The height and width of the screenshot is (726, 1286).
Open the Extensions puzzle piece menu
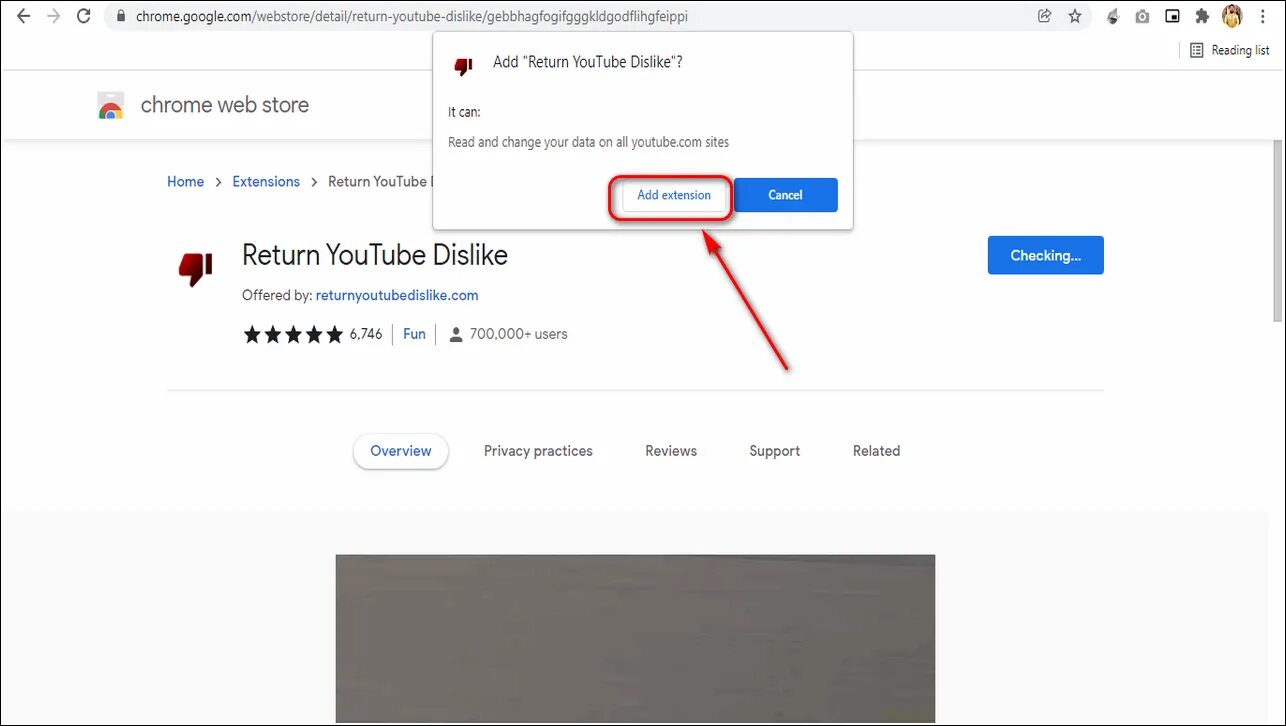tap(1202, 16)
